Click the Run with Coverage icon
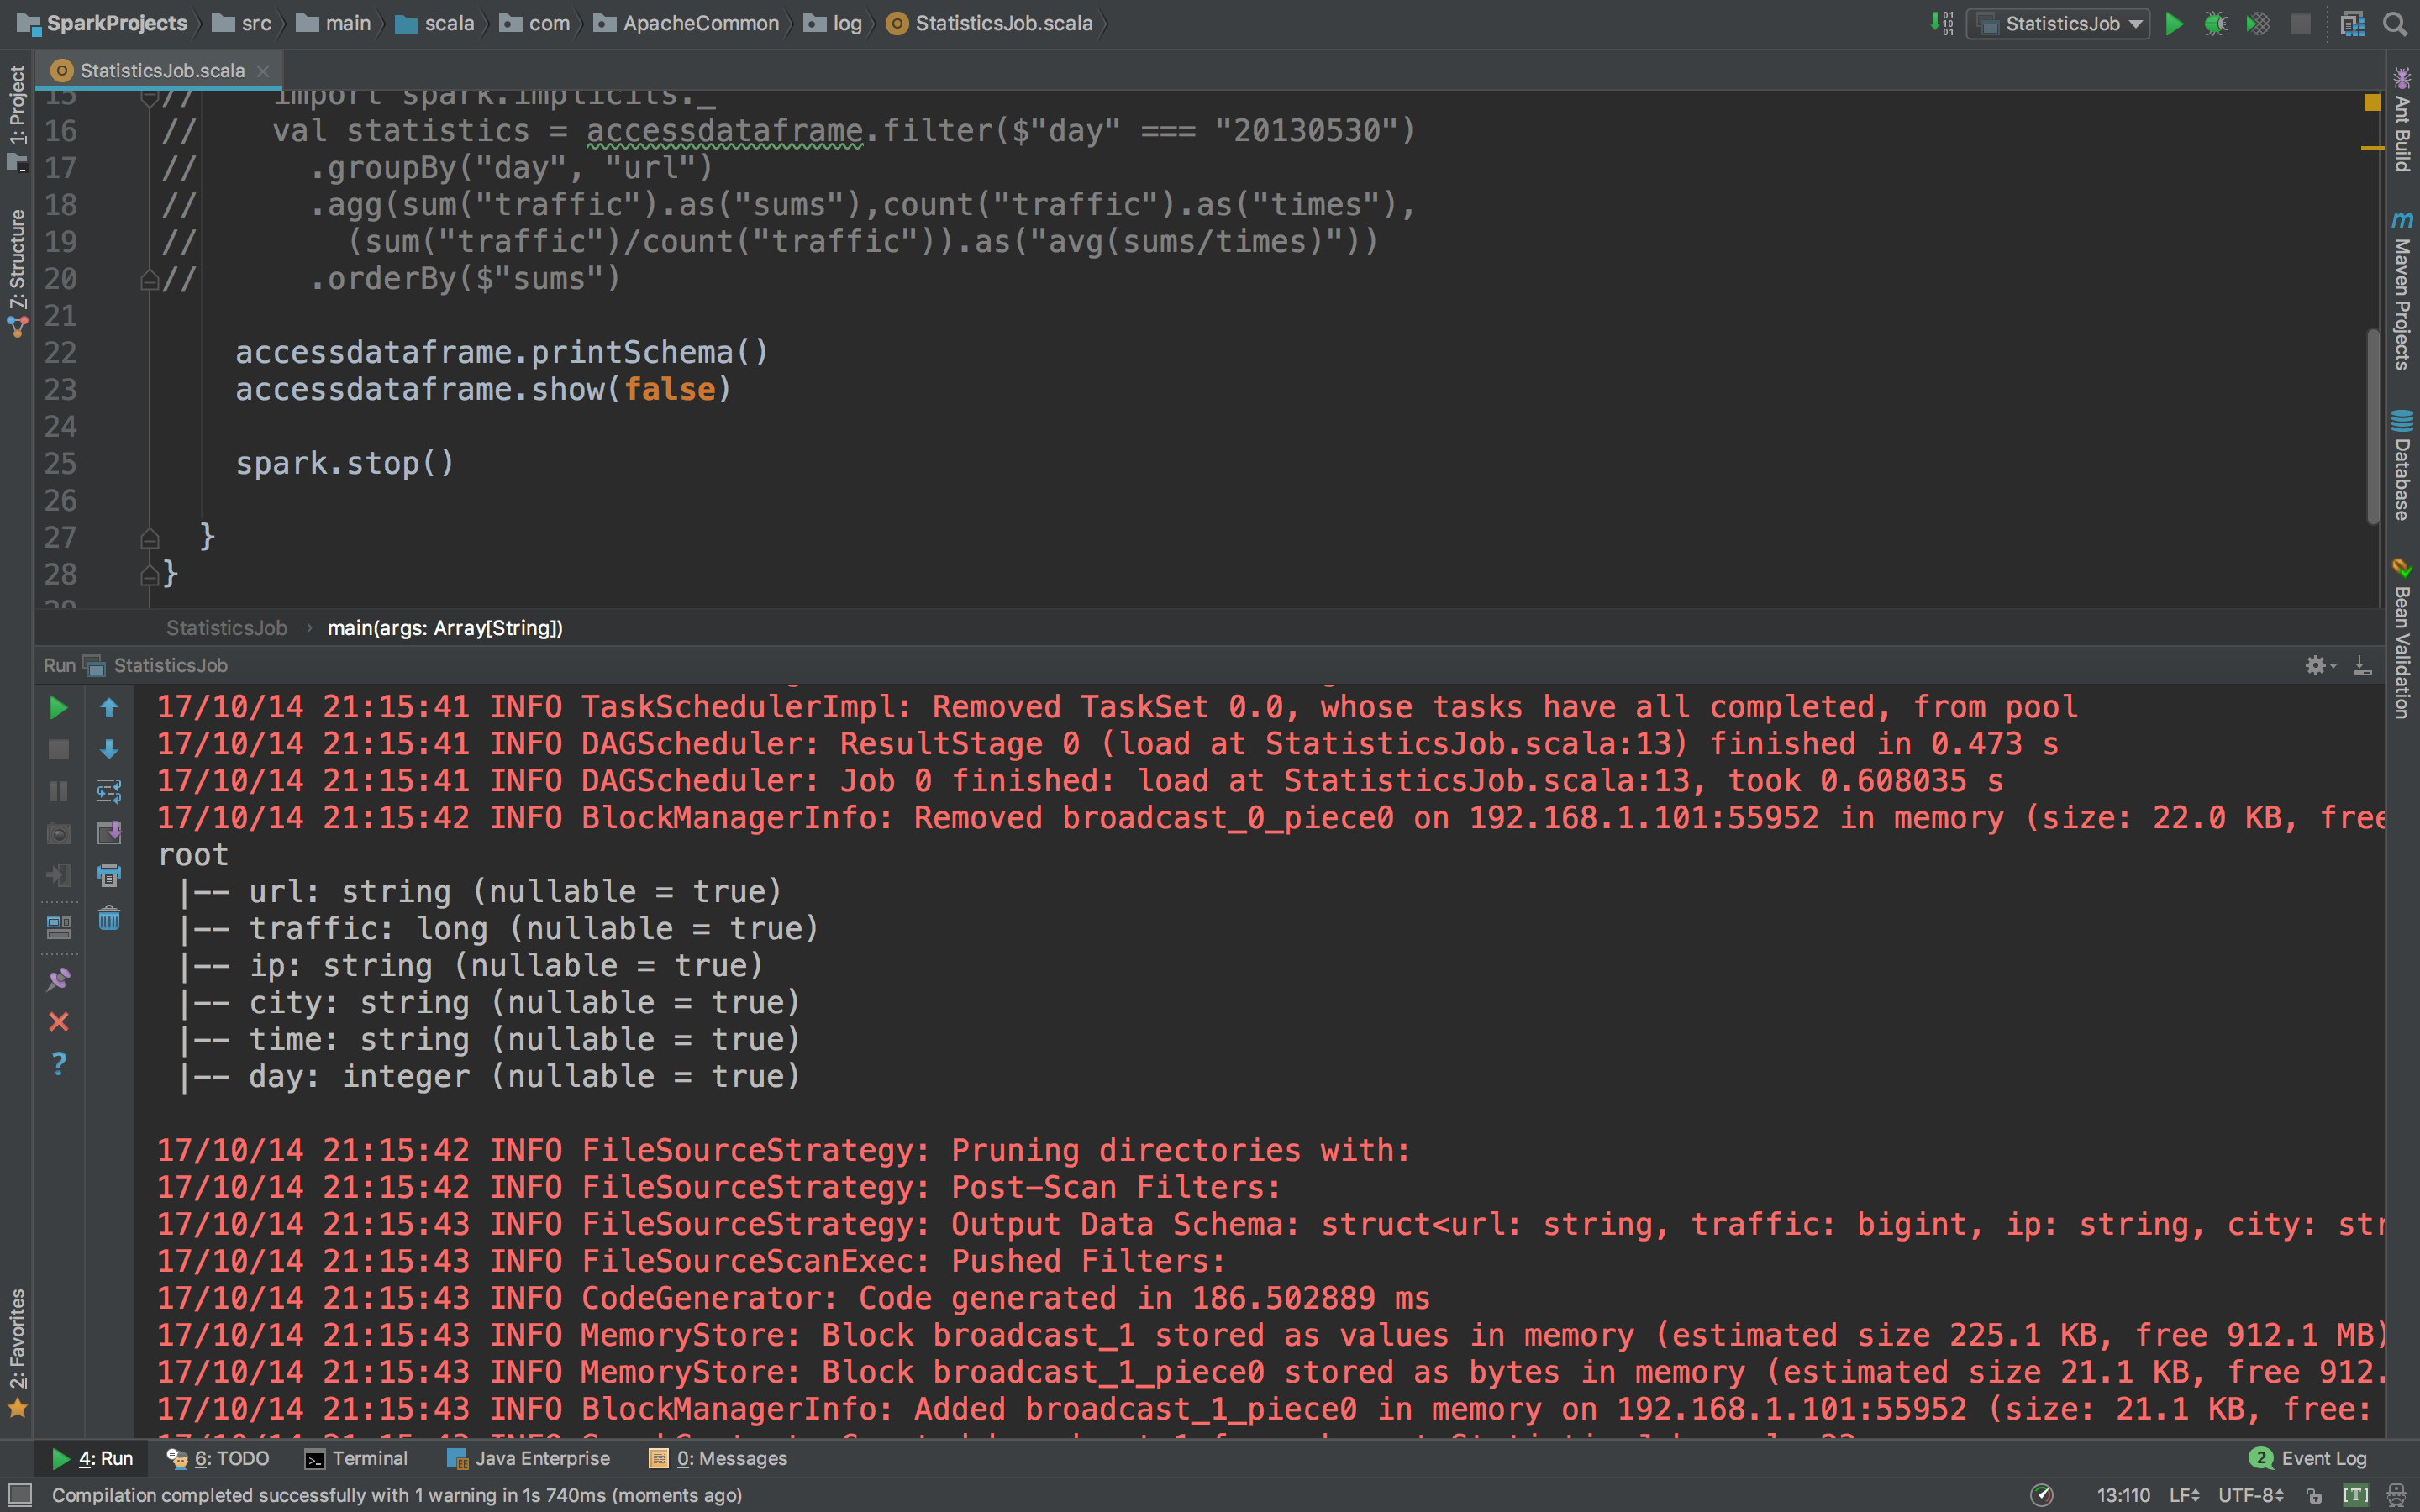2420x1512 pixels. click(2257, 23)
